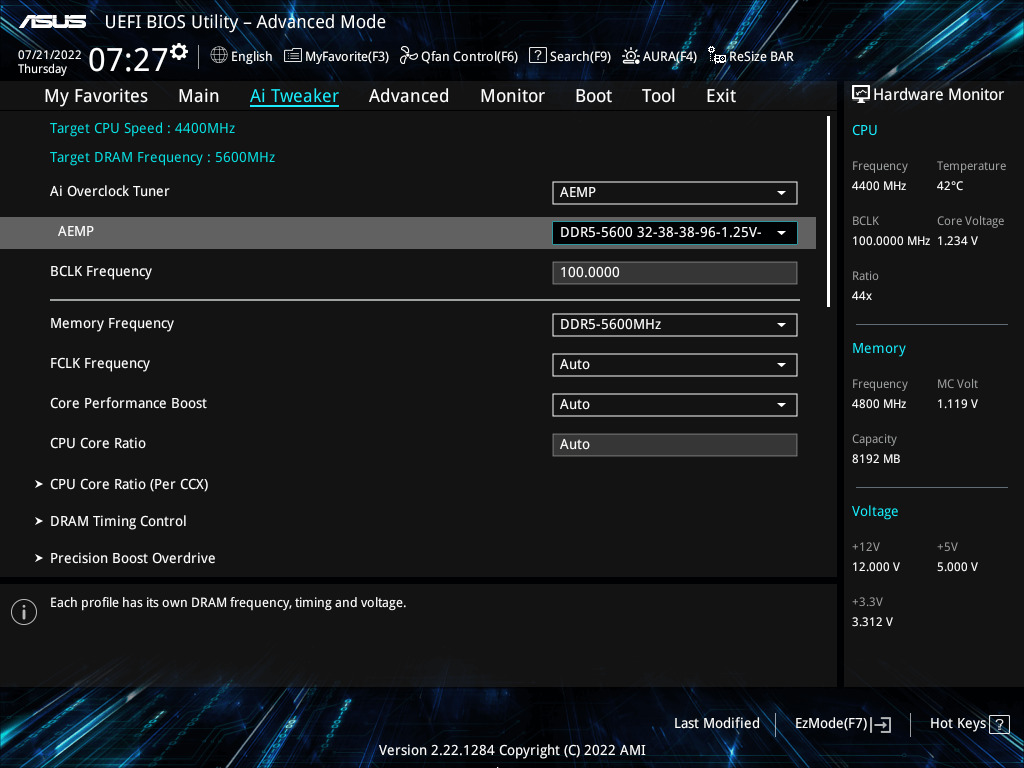1024x768 pixels.
Task: Open Qfan Control(F6)
Action: pos(459,56)
